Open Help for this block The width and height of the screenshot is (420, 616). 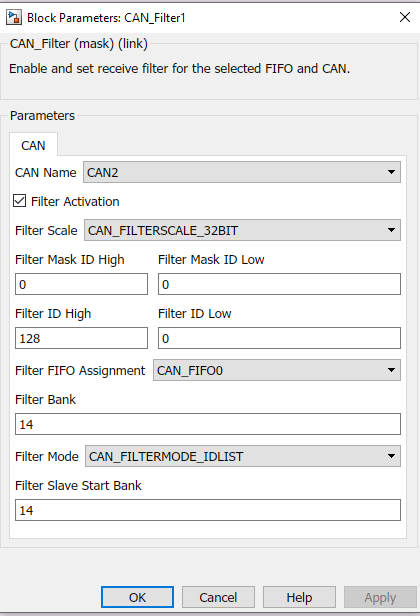299,597
